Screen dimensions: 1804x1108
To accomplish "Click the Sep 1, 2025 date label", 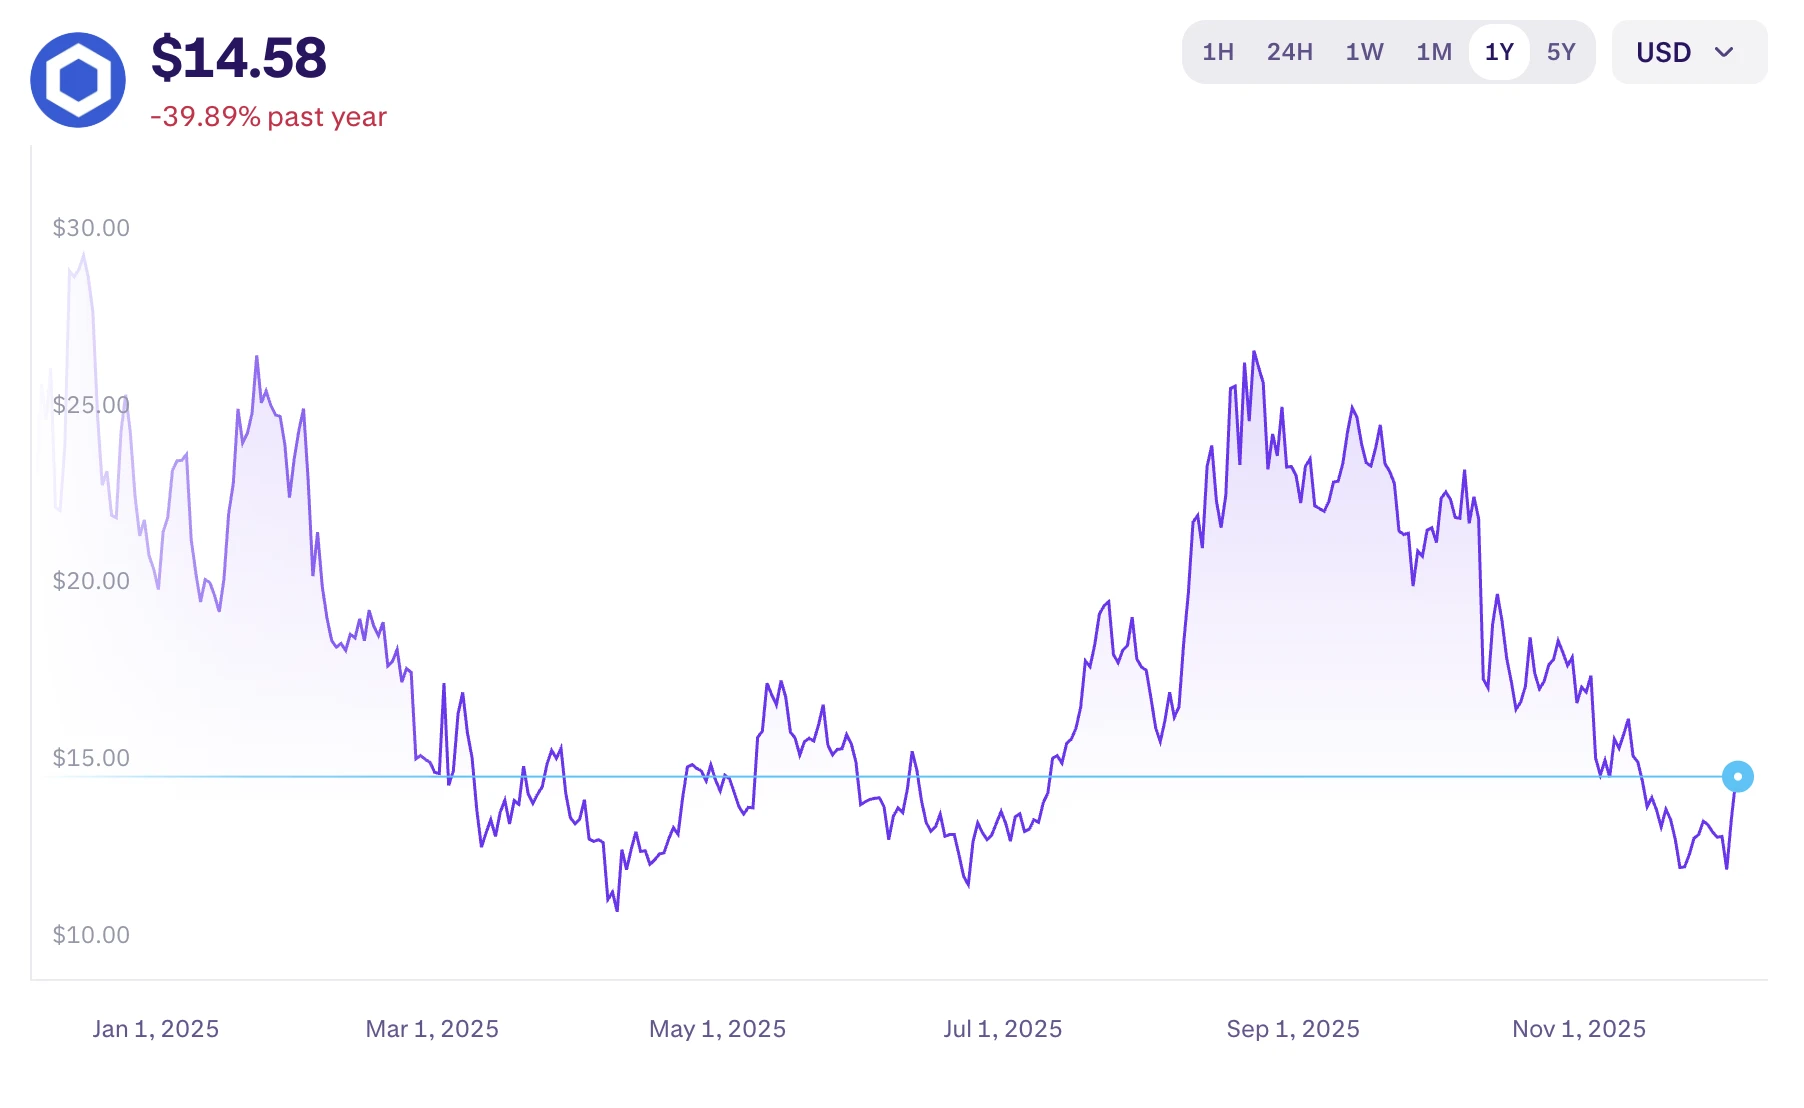I will [1293, 1029].
